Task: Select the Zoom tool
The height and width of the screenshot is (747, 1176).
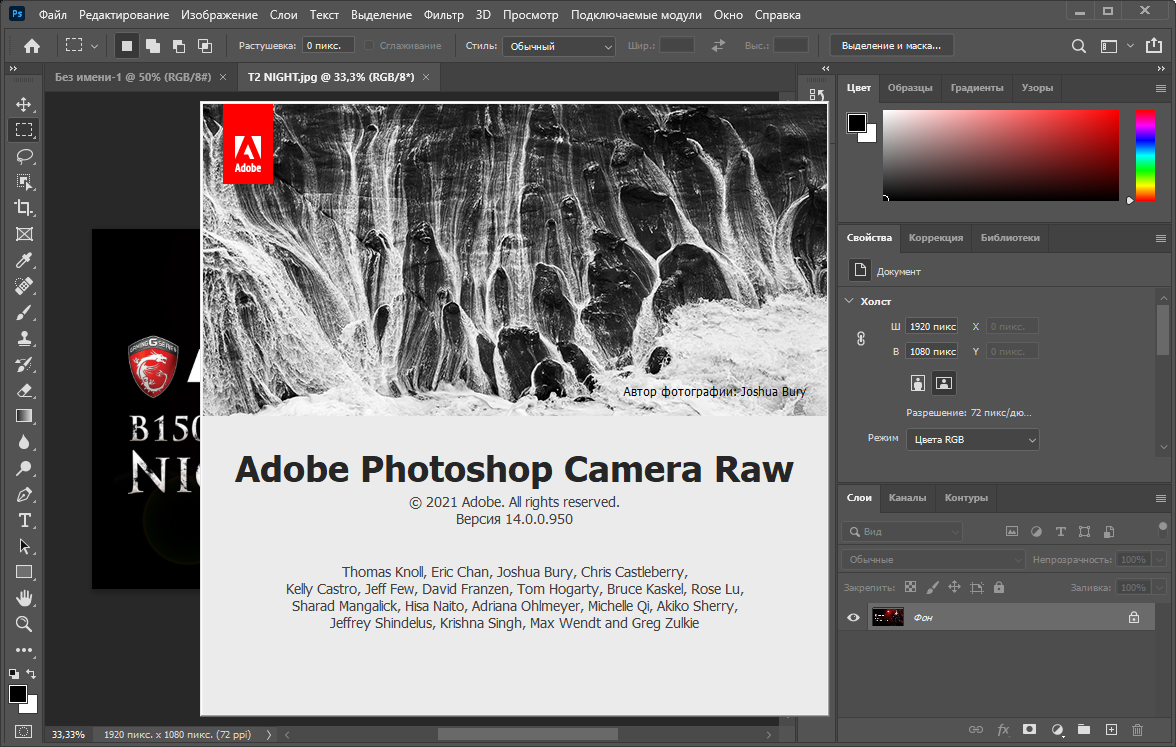Action: coord(24,624)
